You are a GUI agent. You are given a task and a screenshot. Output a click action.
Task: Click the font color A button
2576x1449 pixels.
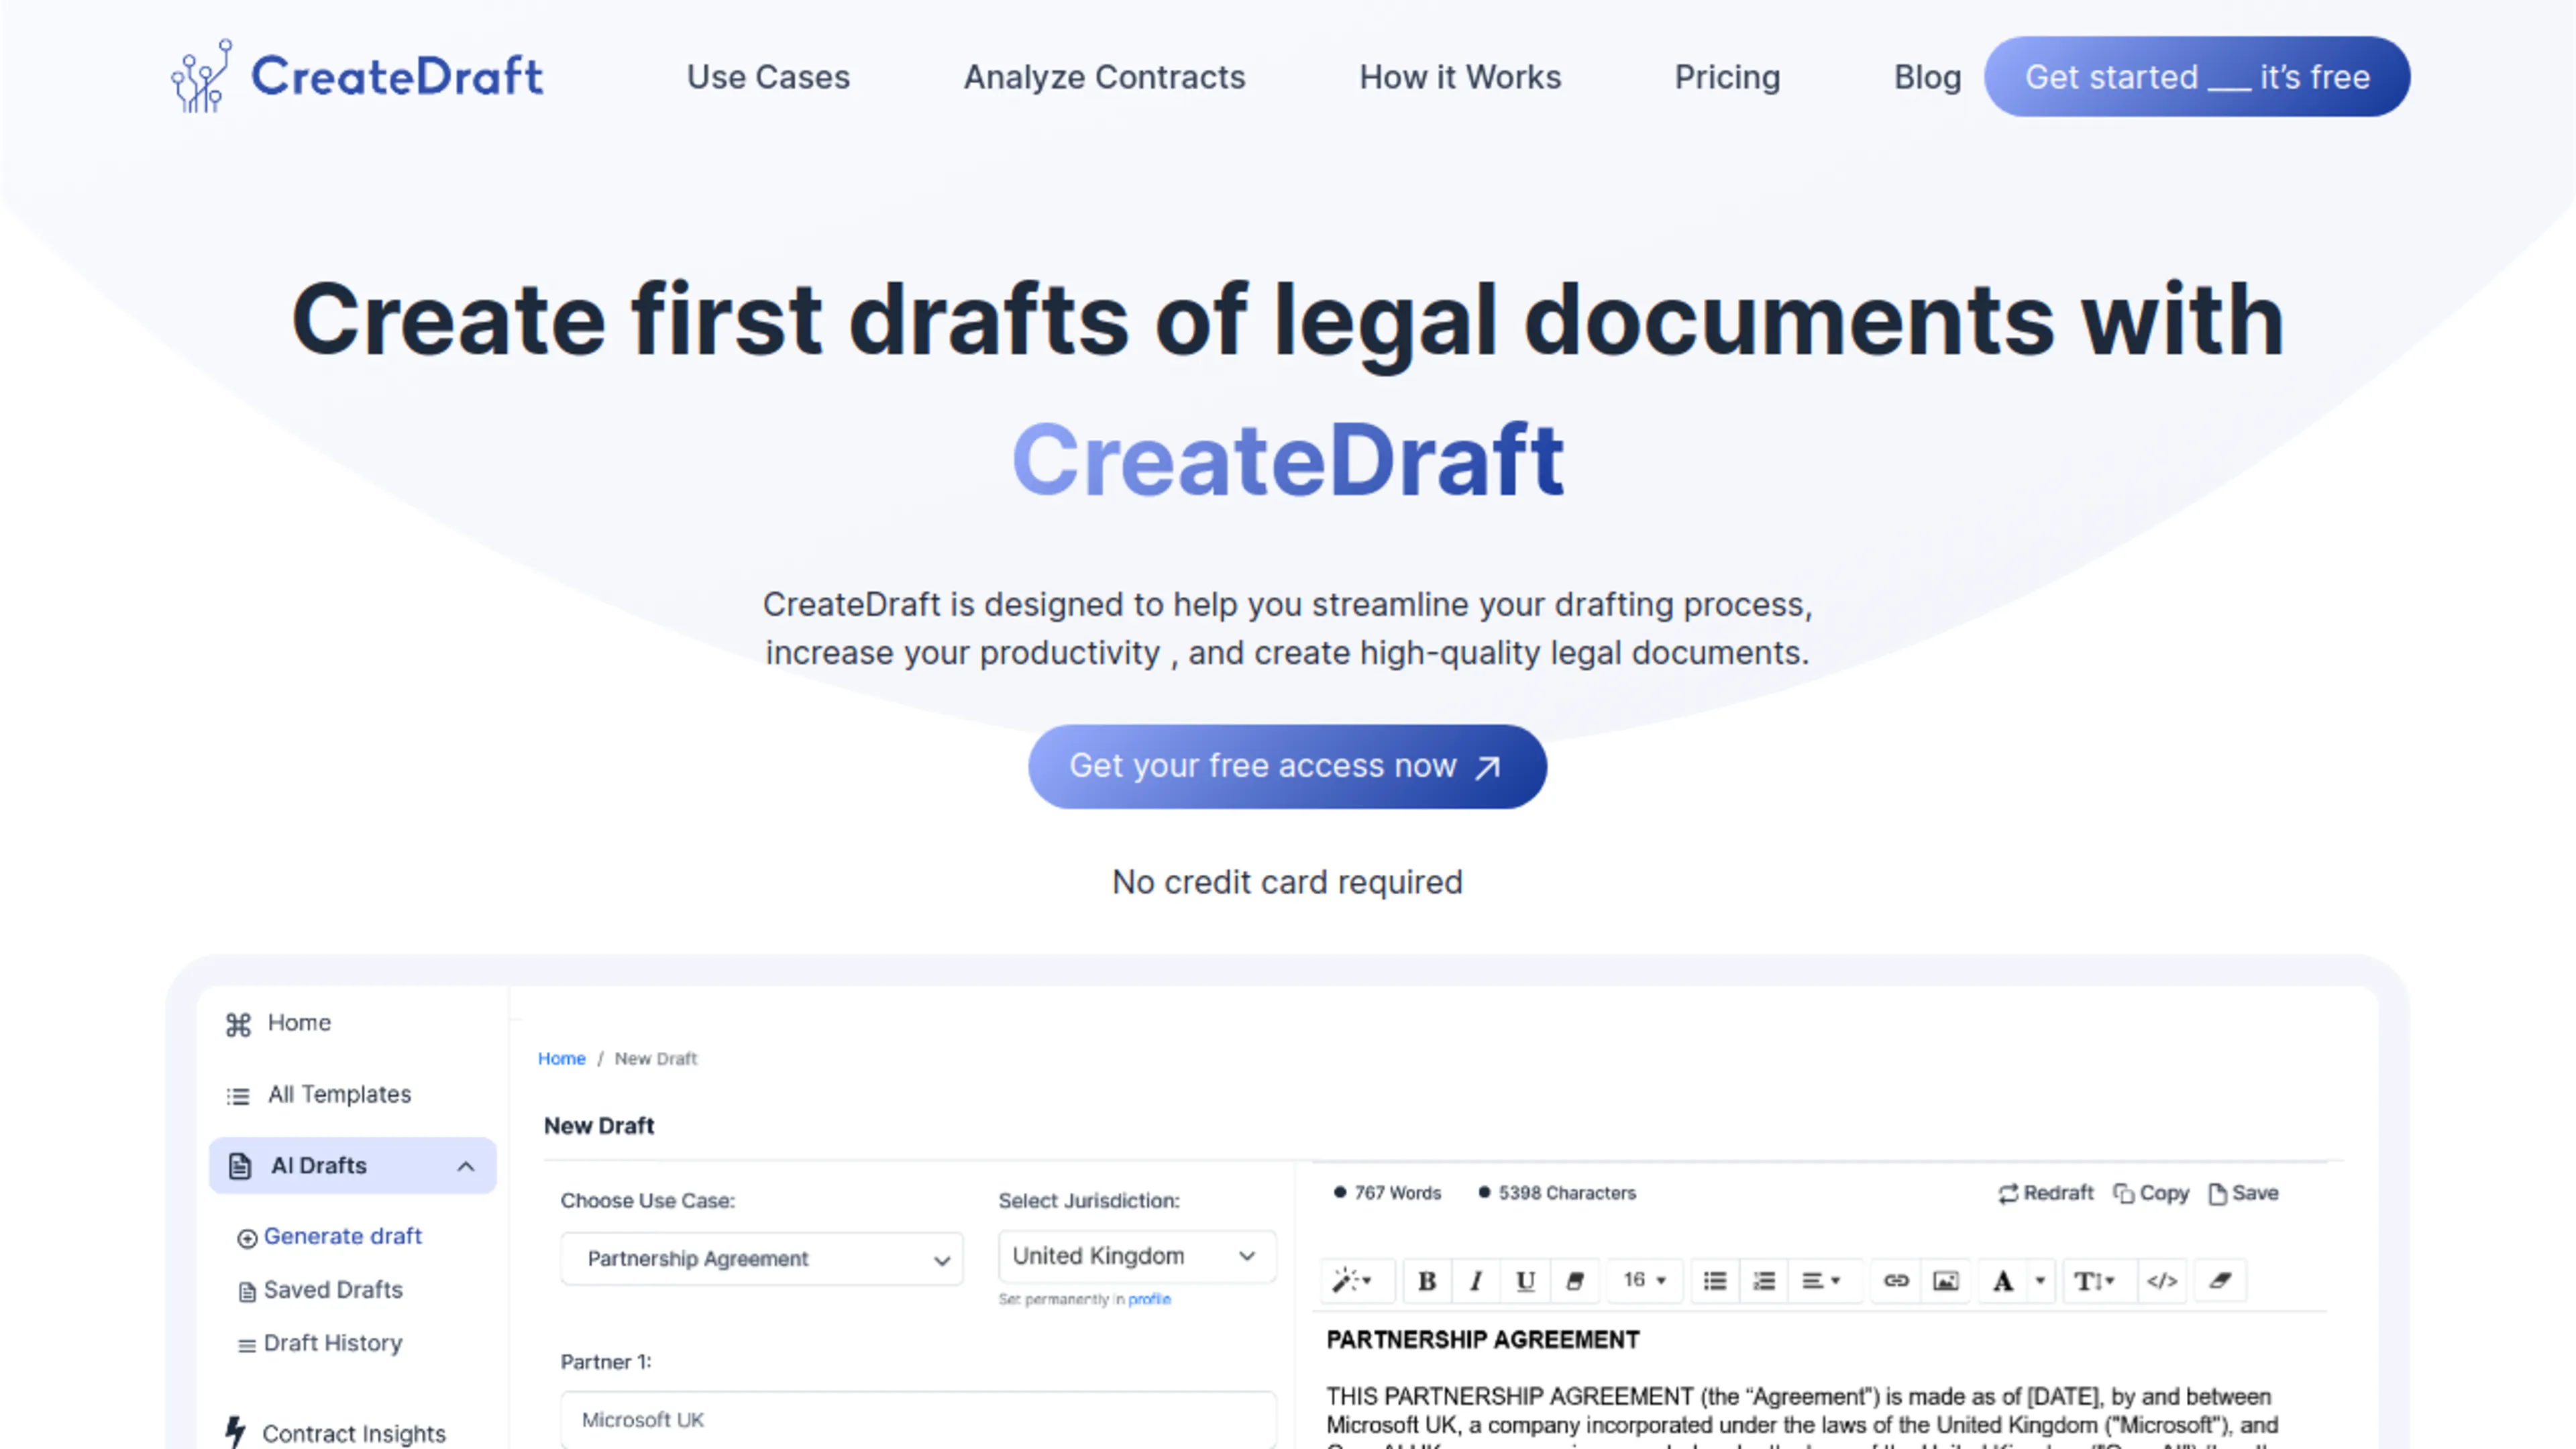pyautogui.click(x=2003, y=1280)
